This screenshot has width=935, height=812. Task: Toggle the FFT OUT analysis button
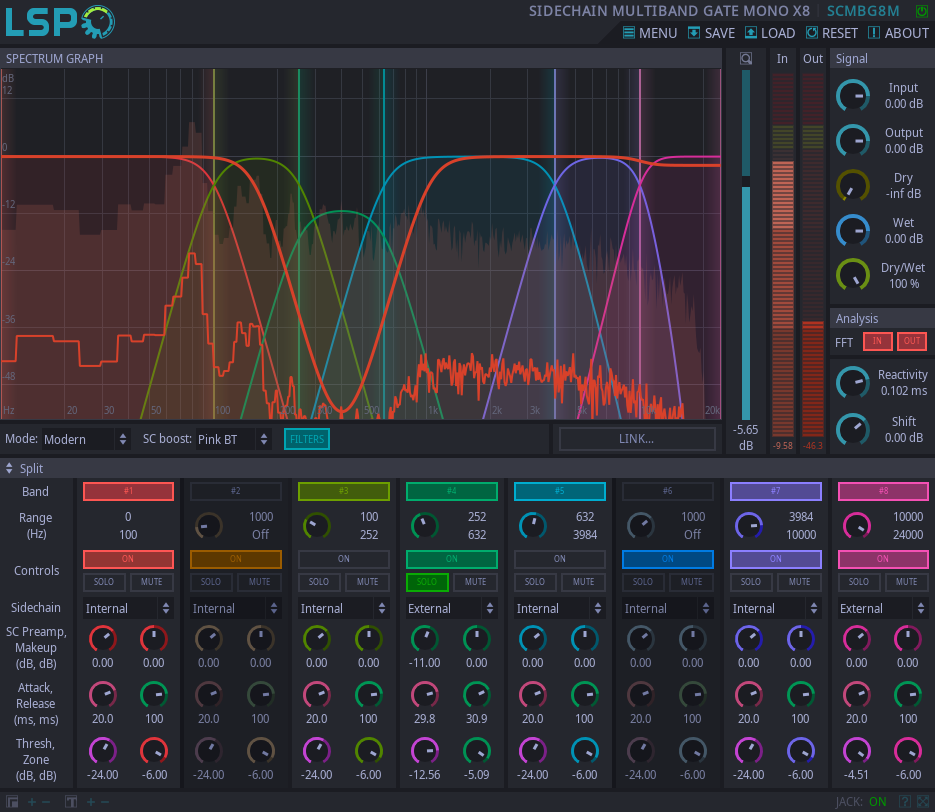912,341
